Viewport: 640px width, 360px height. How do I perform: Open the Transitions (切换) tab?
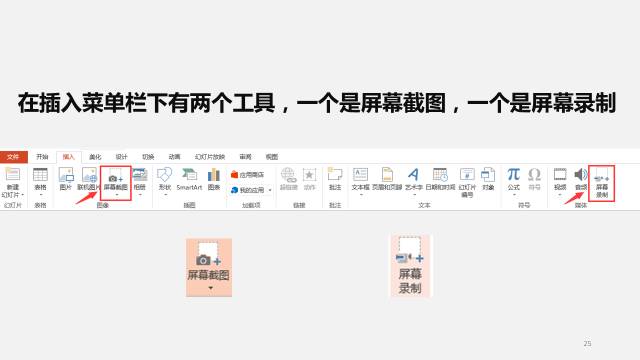pos(148,157)
